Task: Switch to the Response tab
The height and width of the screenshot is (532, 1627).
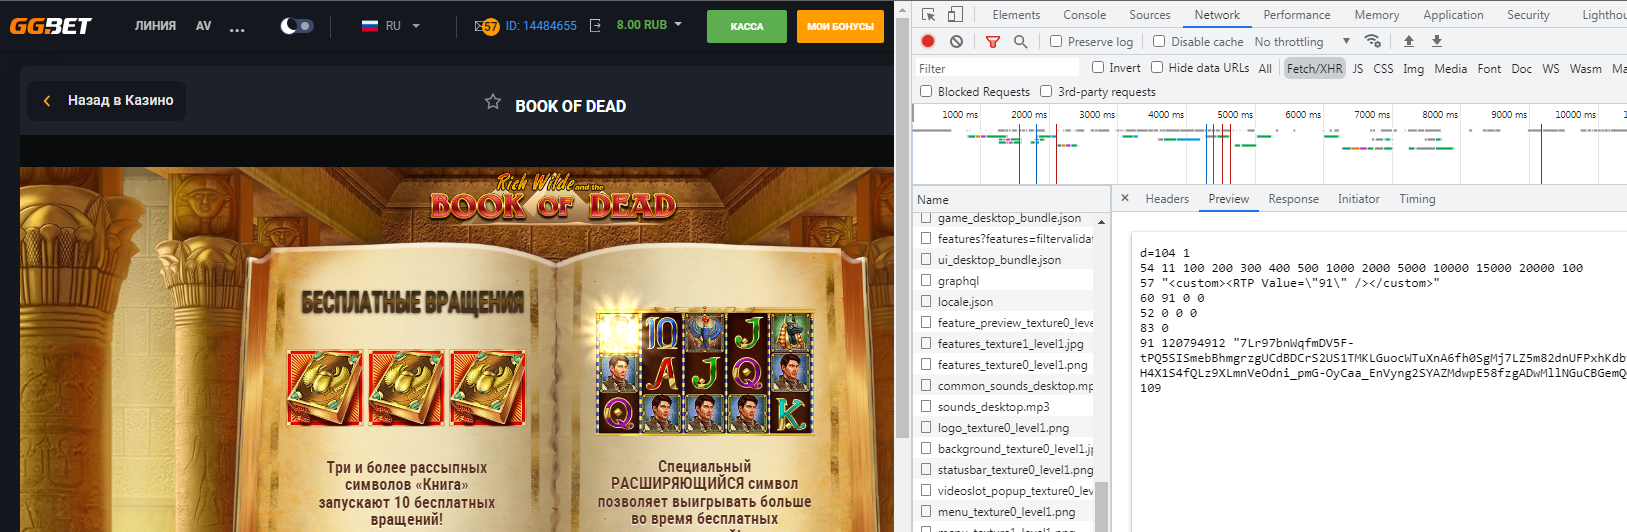Action: pyautogui.click(x=1293, y=199)
